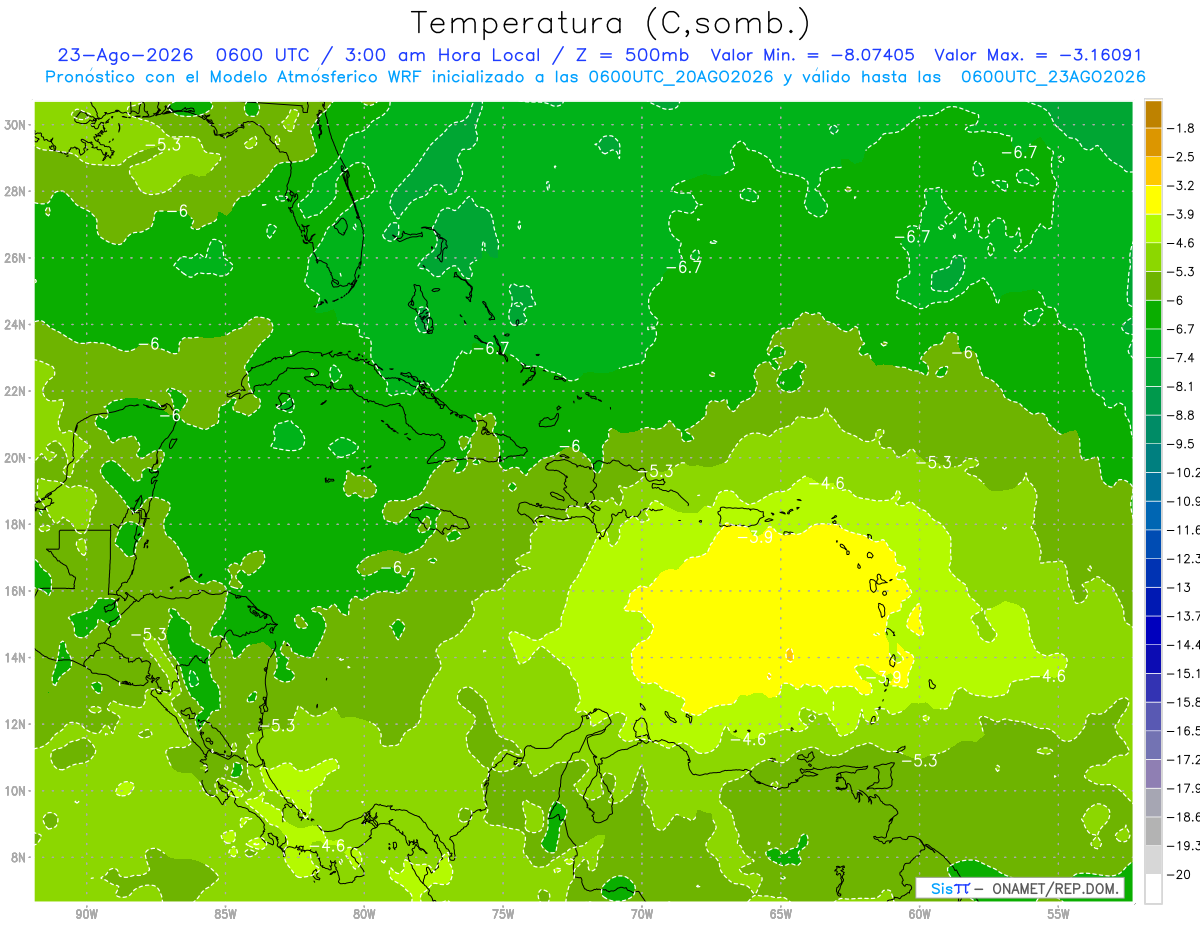The height and width of the screenshot is (927, 1200).
Task: Click the 14N latitude axis label
Action: coord(17,658)
